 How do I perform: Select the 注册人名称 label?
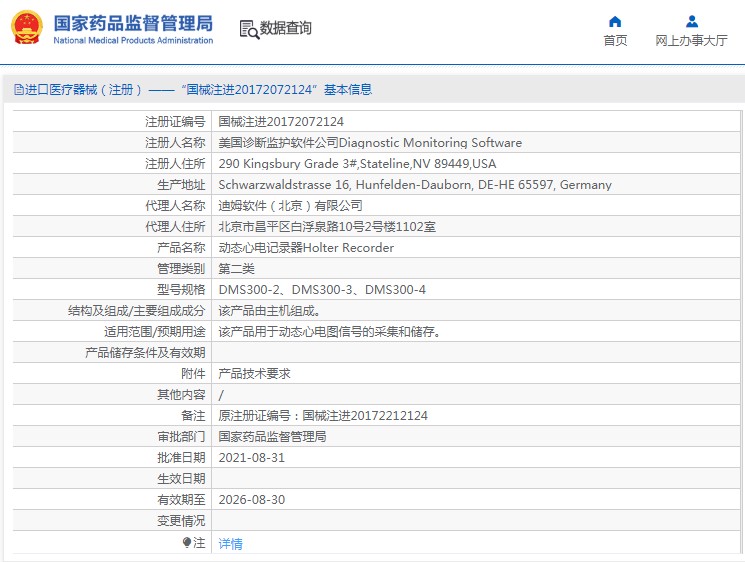point(175,143)
